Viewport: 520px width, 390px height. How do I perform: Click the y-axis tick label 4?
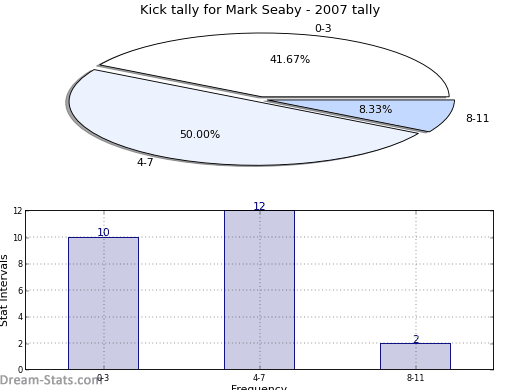[x=20, y=317]
